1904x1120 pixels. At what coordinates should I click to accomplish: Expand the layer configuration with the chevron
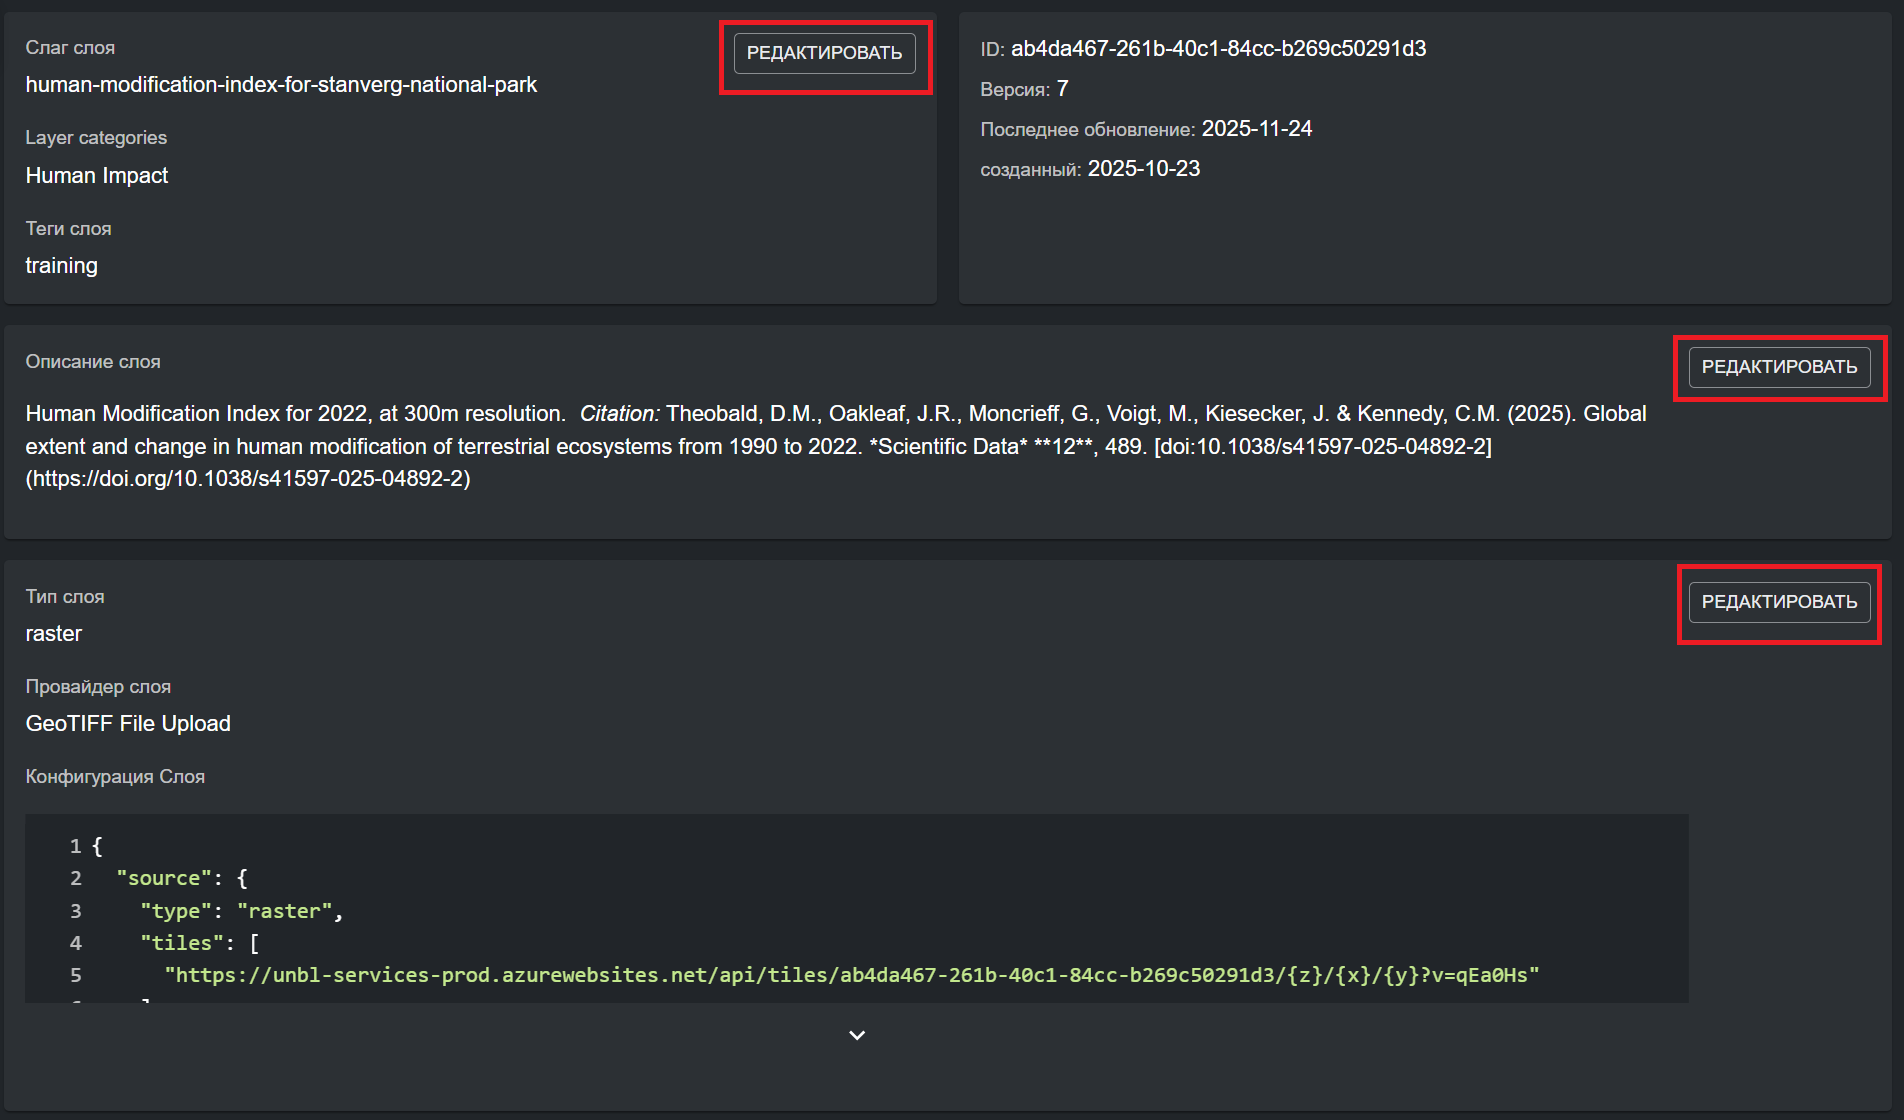coord(857,1035)
